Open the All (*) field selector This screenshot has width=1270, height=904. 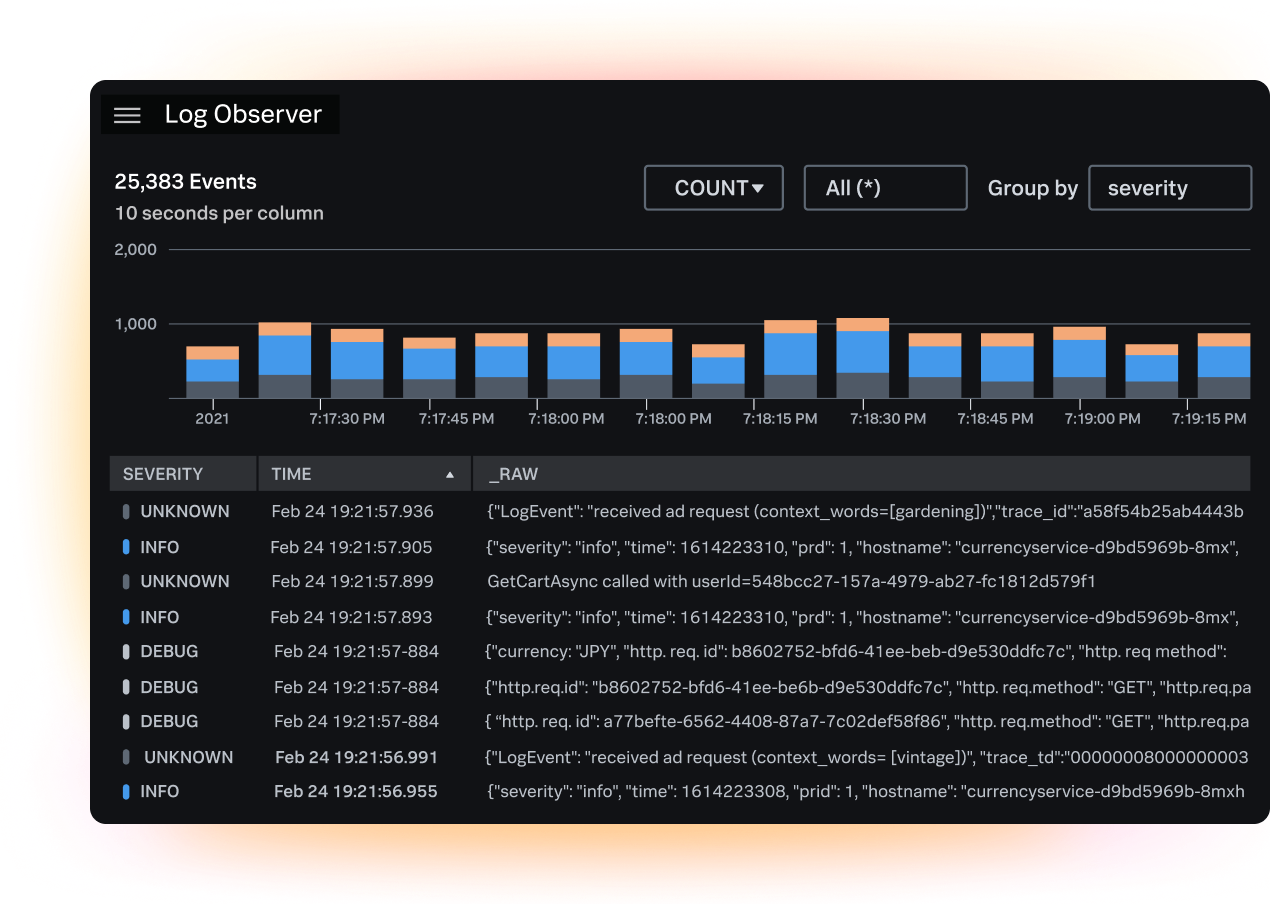[x=886, y=188]
